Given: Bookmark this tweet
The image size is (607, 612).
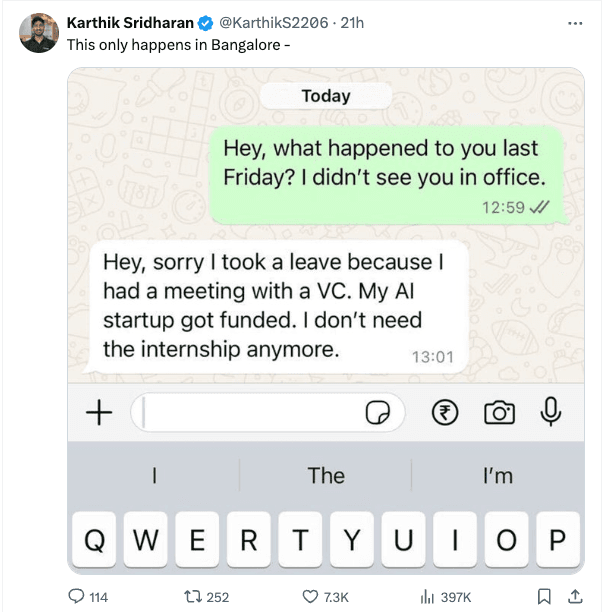Looking at the screenshot, I should pyautogui.click(x=544, y=597).
